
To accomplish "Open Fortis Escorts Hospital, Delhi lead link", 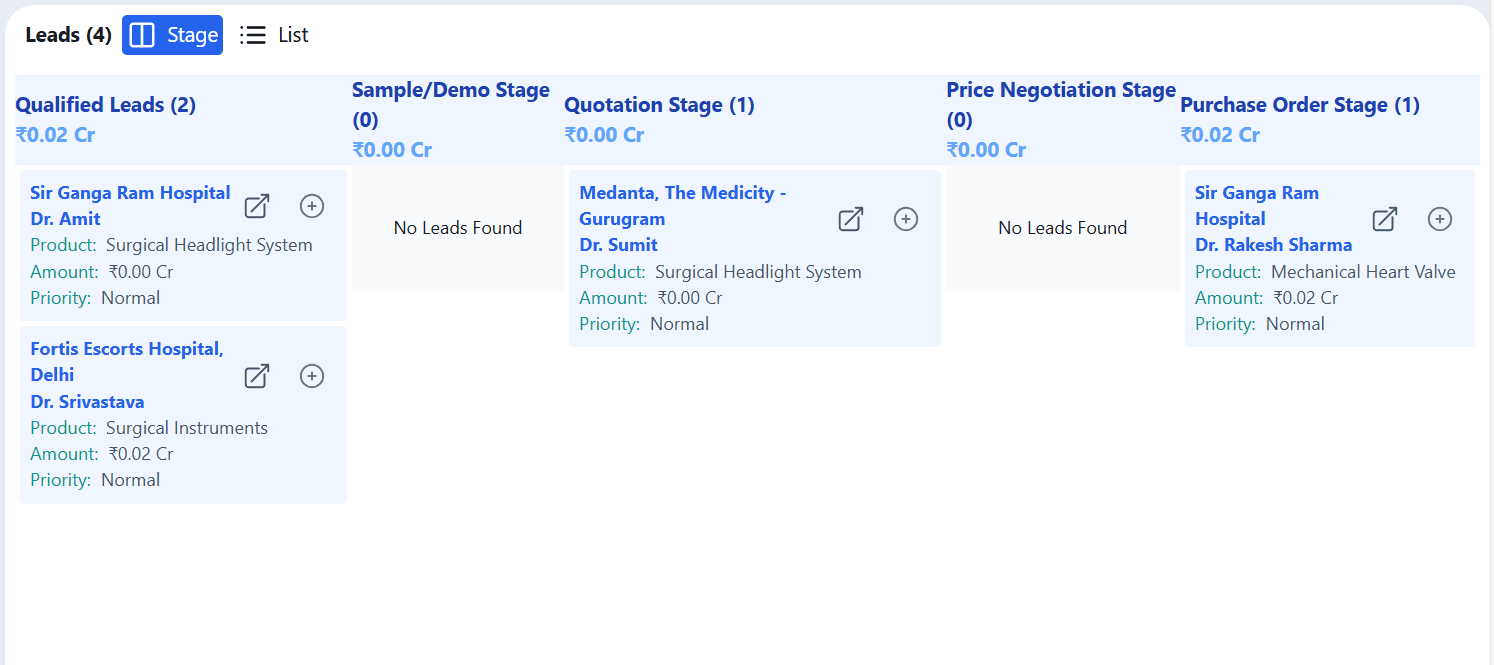I will 127,349.
